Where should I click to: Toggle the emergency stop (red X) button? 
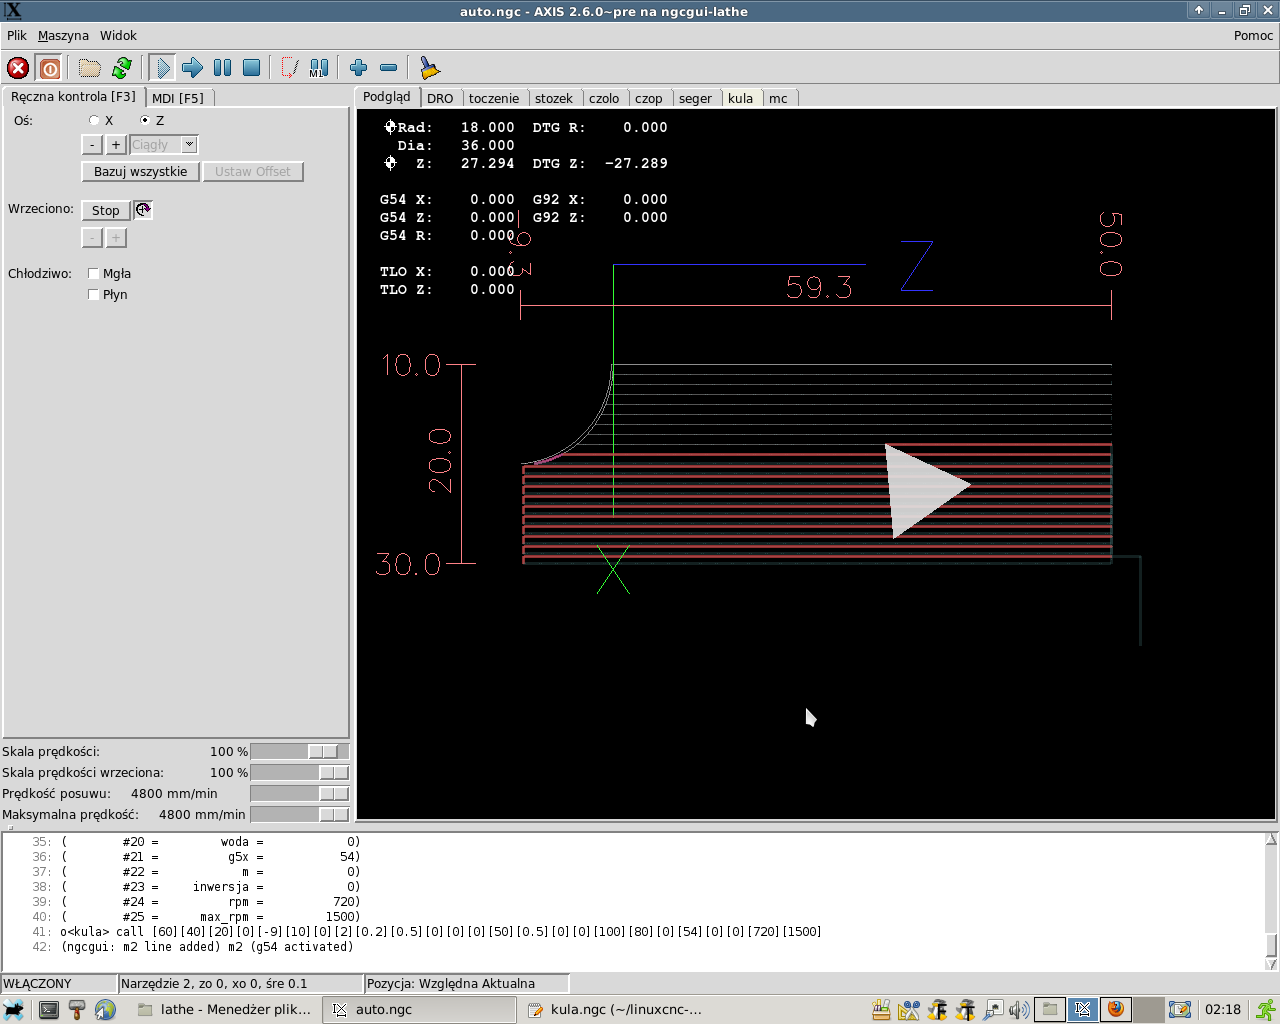pyautogui.click(x=18, y=68)
